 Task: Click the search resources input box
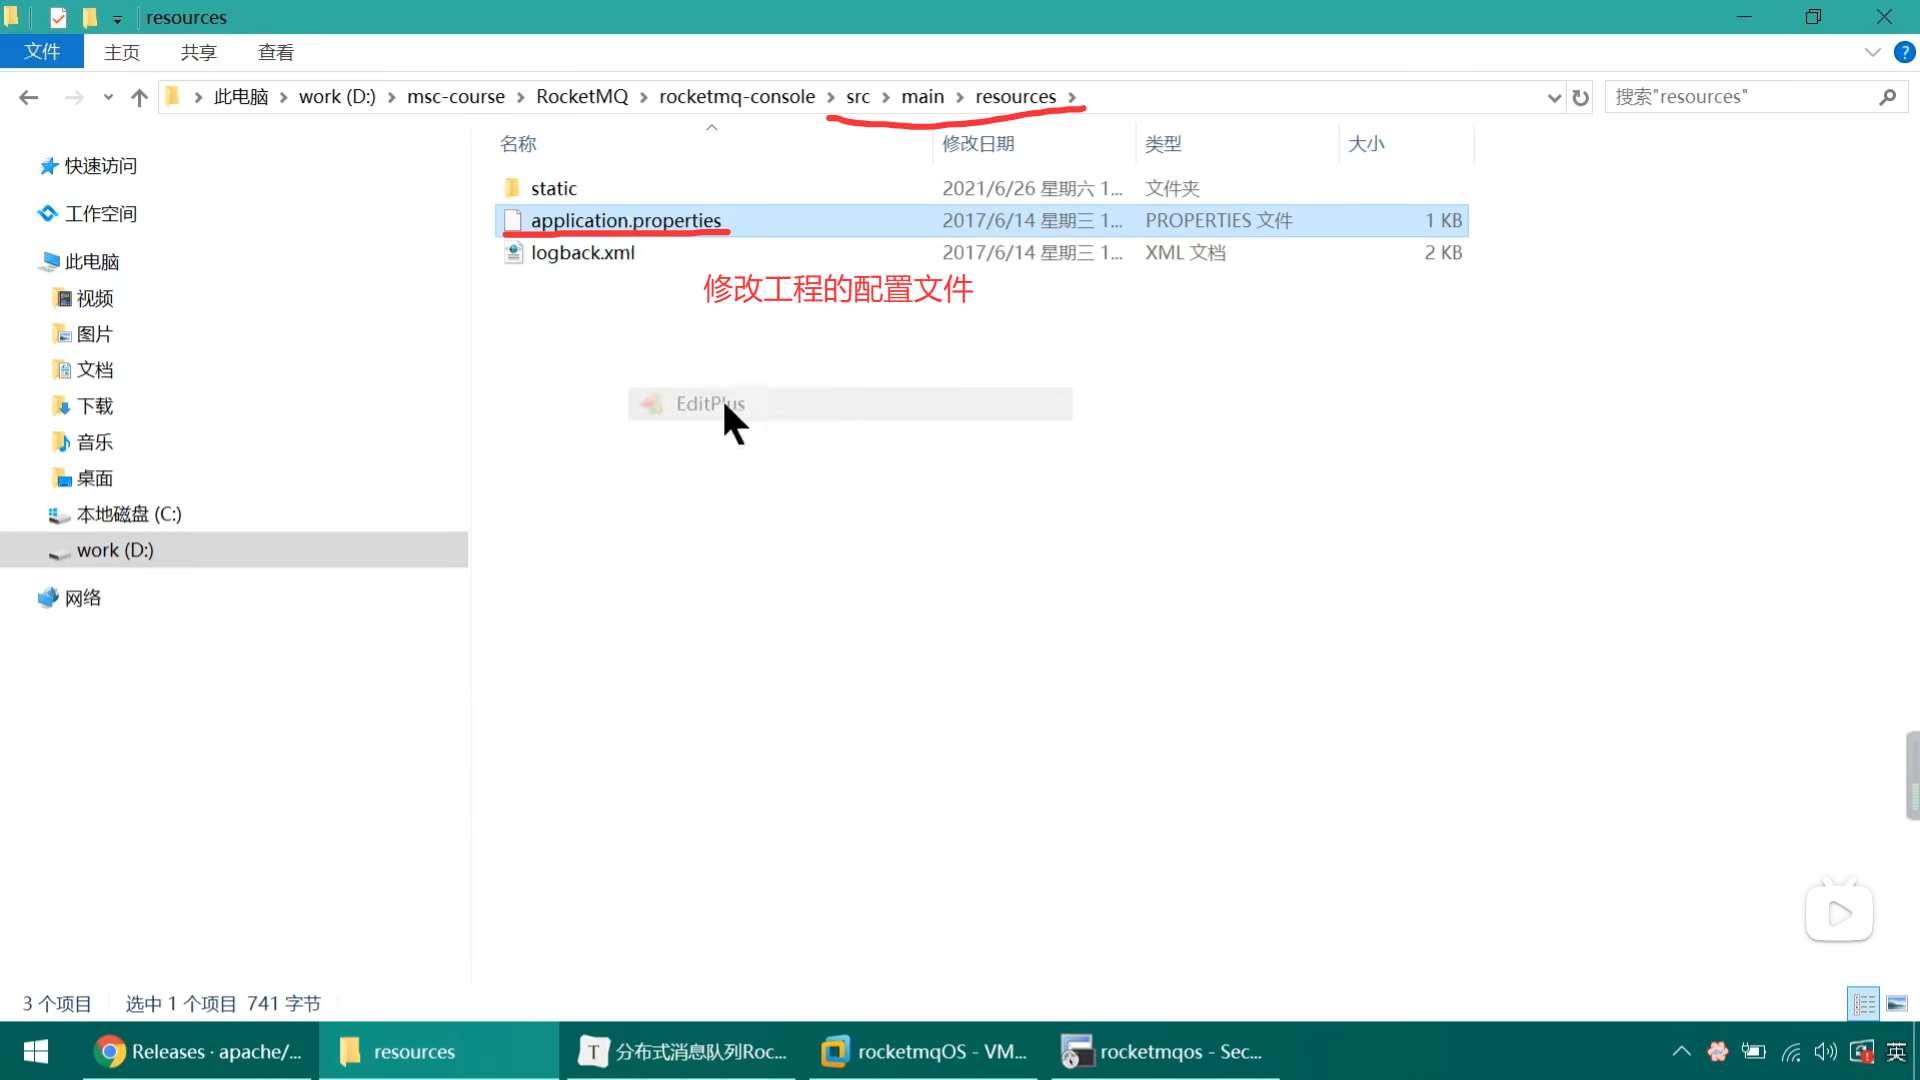[1740, 97]
